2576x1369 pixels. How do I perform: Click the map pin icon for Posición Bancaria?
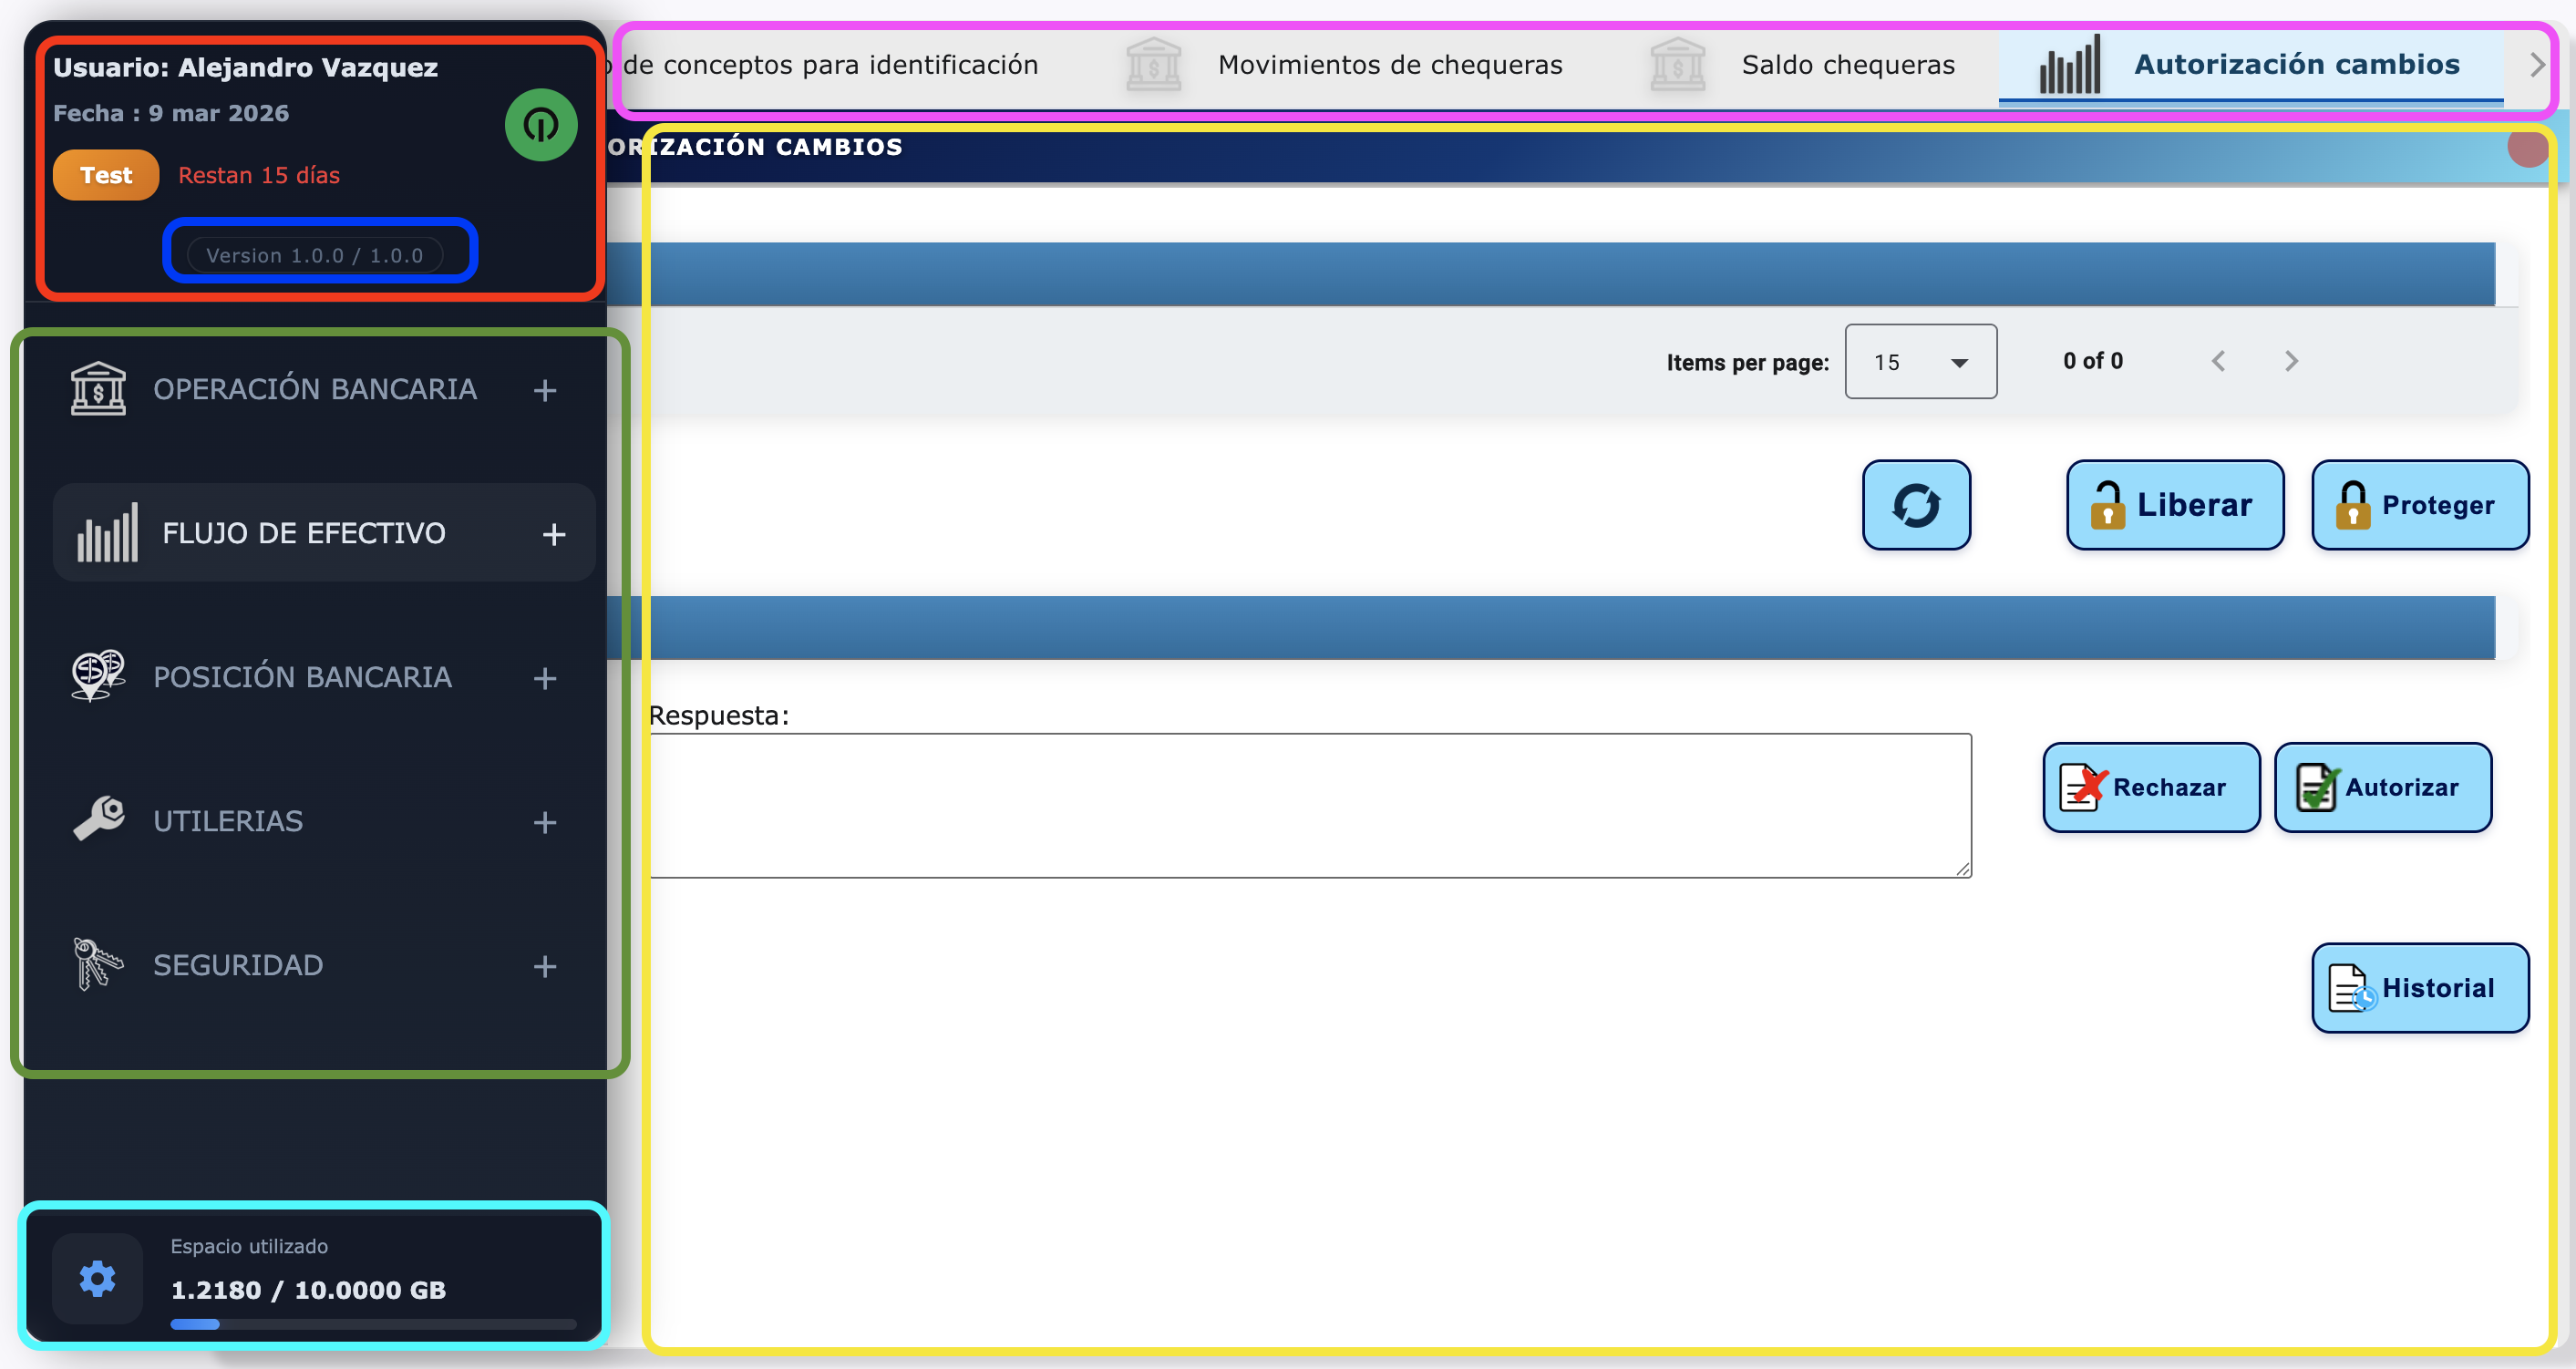(98, 676)
